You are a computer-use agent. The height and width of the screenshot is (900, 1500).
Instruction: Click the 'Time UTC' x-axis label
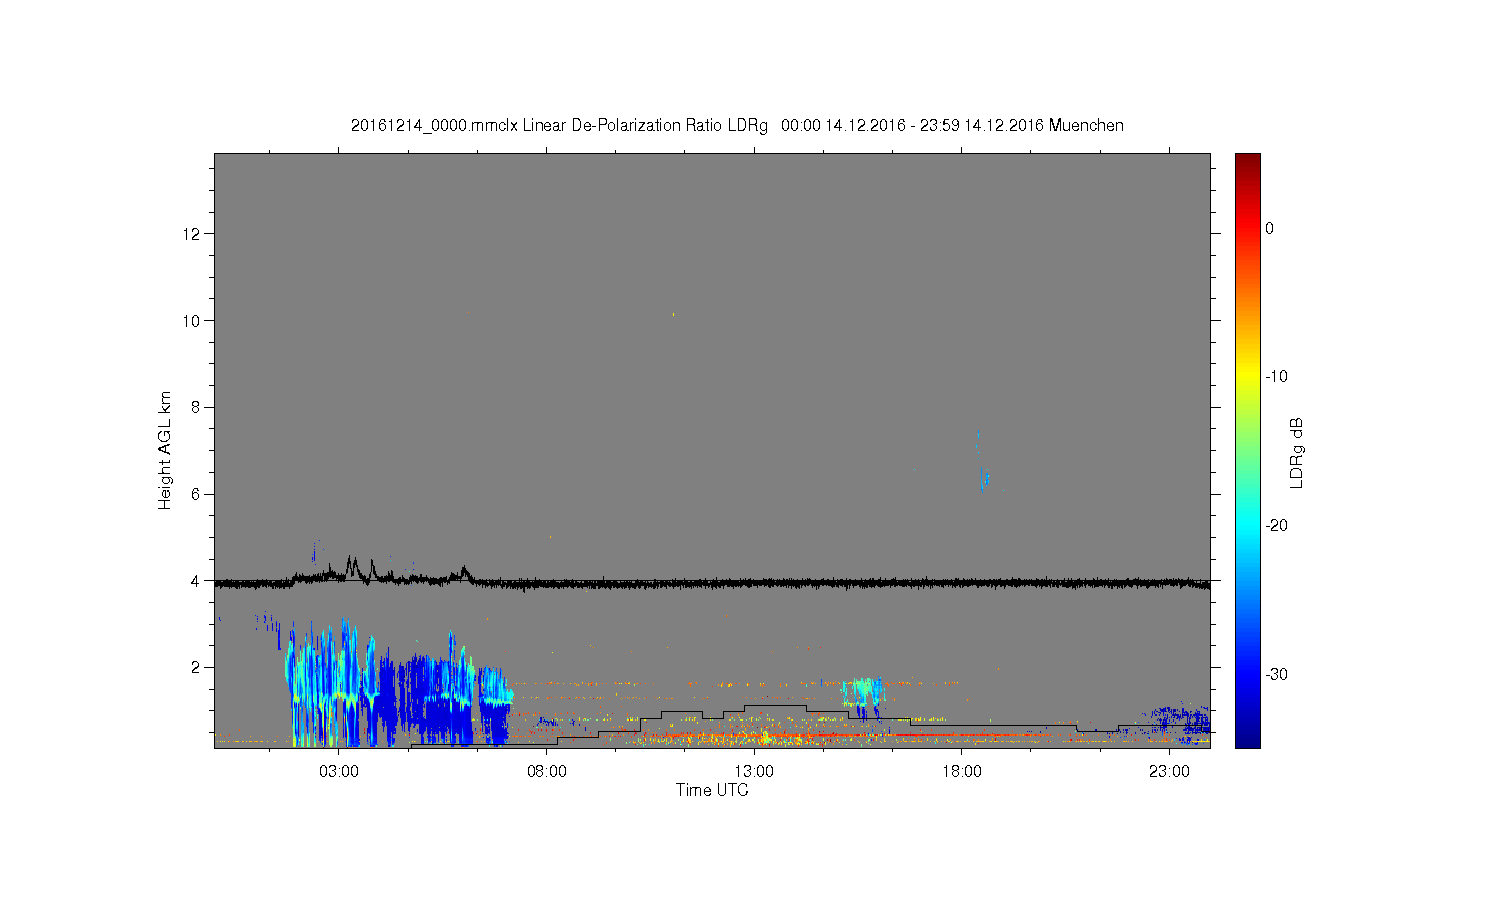(712, 790)
